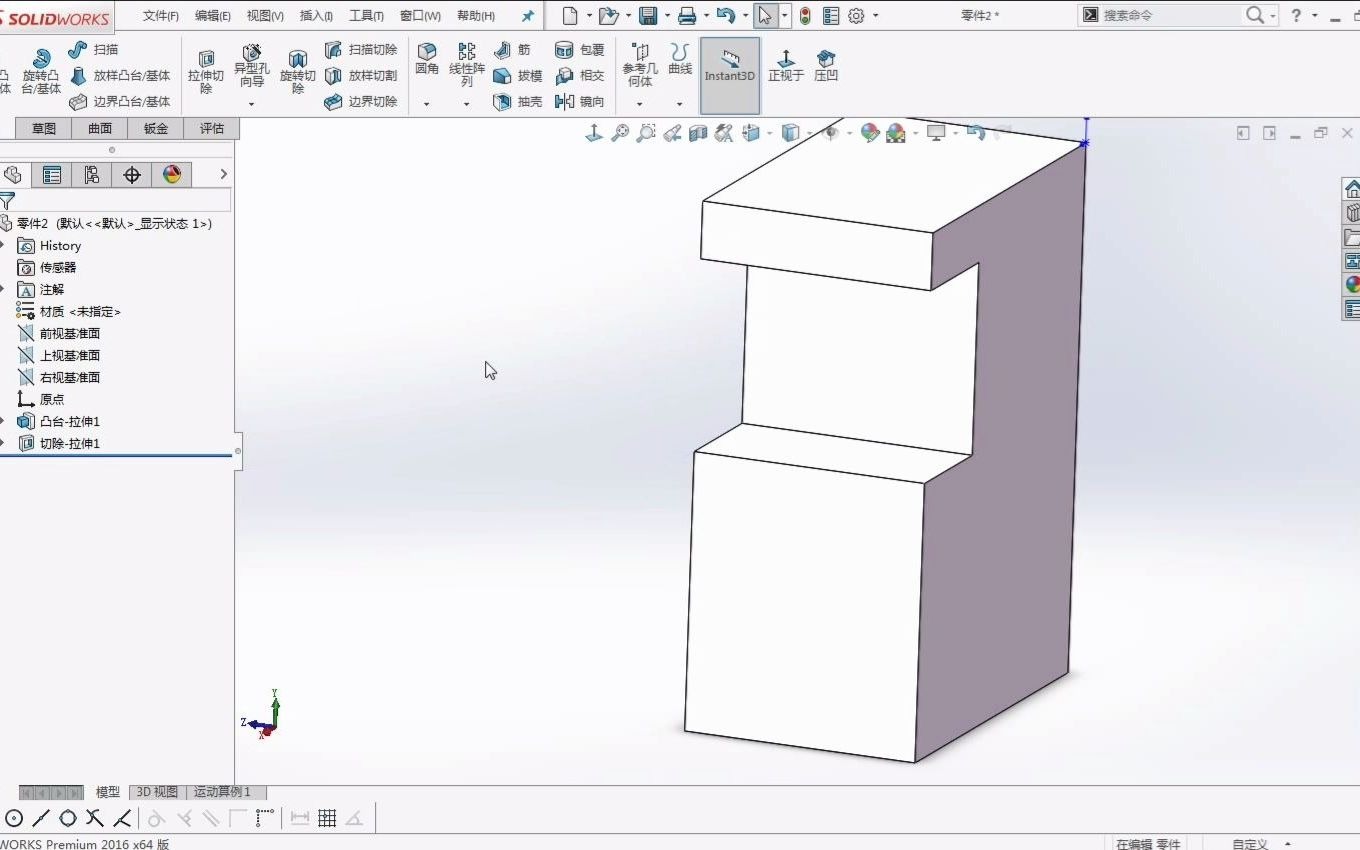Open the 文件(F) menu

(161, 16)
